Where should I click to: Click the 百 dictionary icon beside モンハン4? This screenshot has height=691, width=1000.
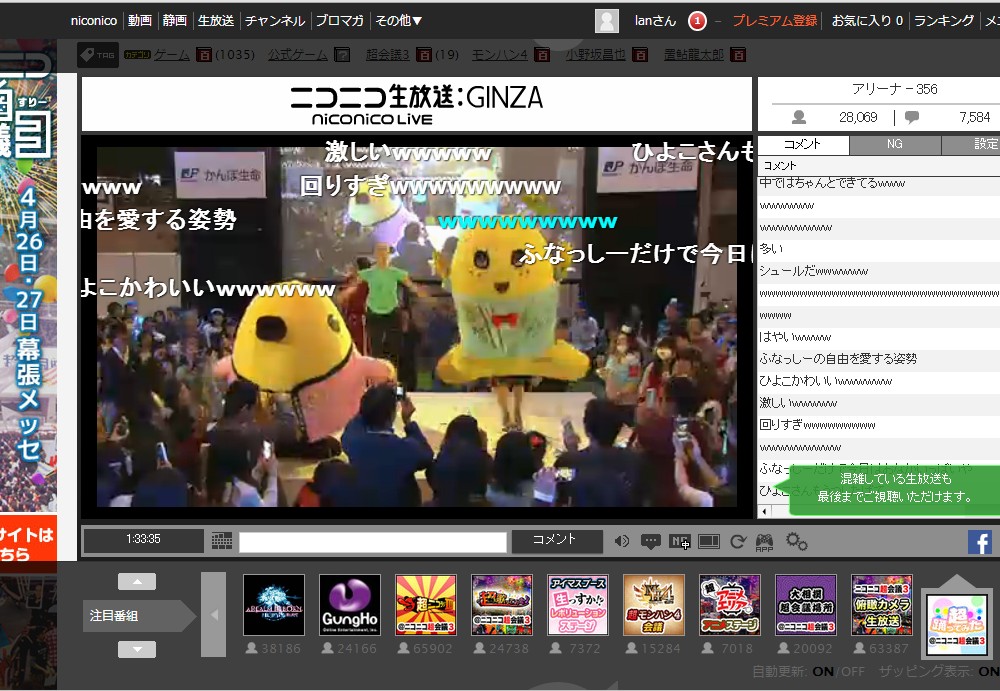coord(542,55)
